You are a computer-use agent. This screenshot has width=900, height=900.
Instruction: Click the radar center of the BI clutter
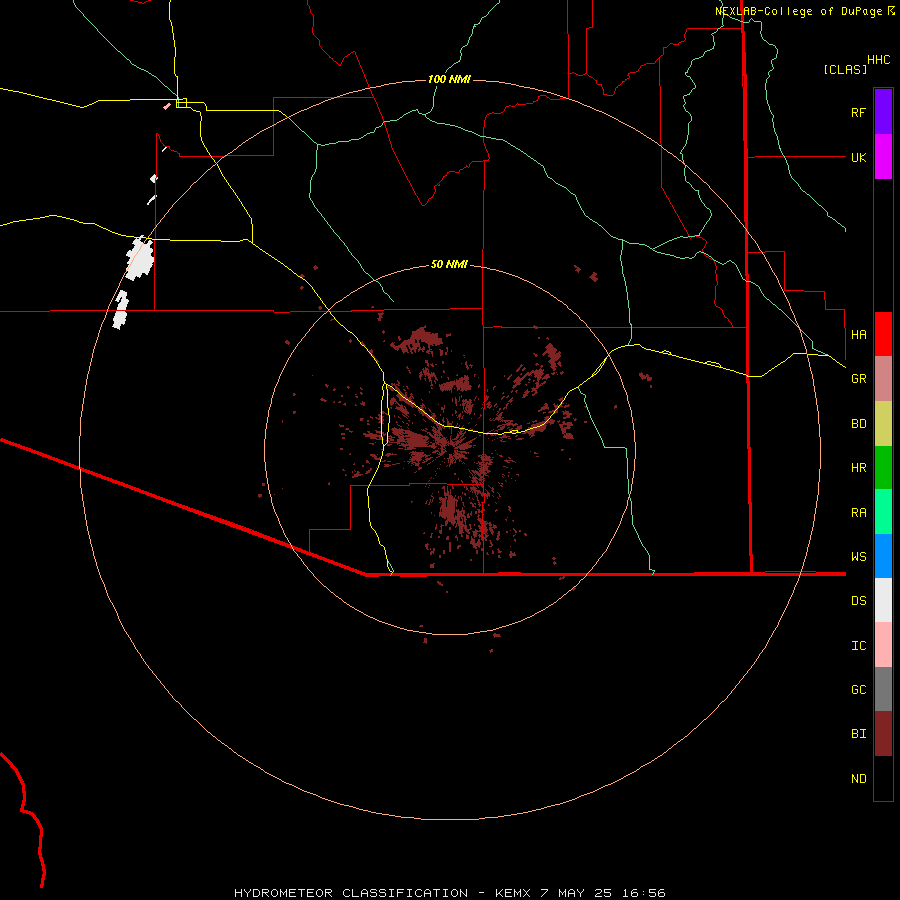click(x=452, y=448)
